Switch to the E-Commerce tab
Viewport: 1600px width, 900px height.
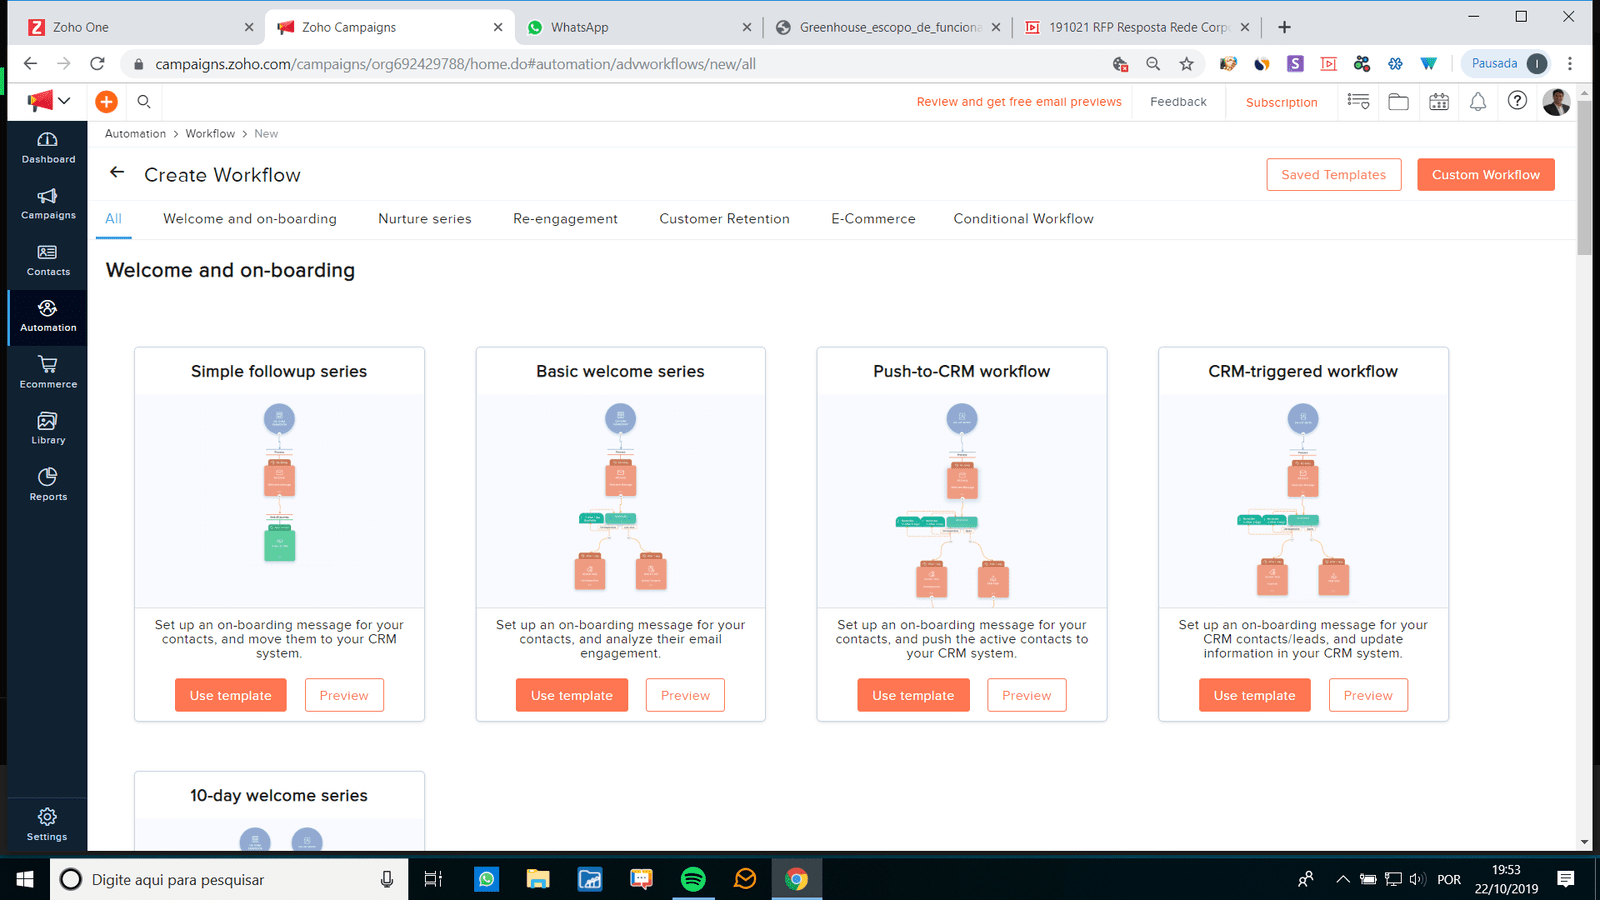coord(873,219)
